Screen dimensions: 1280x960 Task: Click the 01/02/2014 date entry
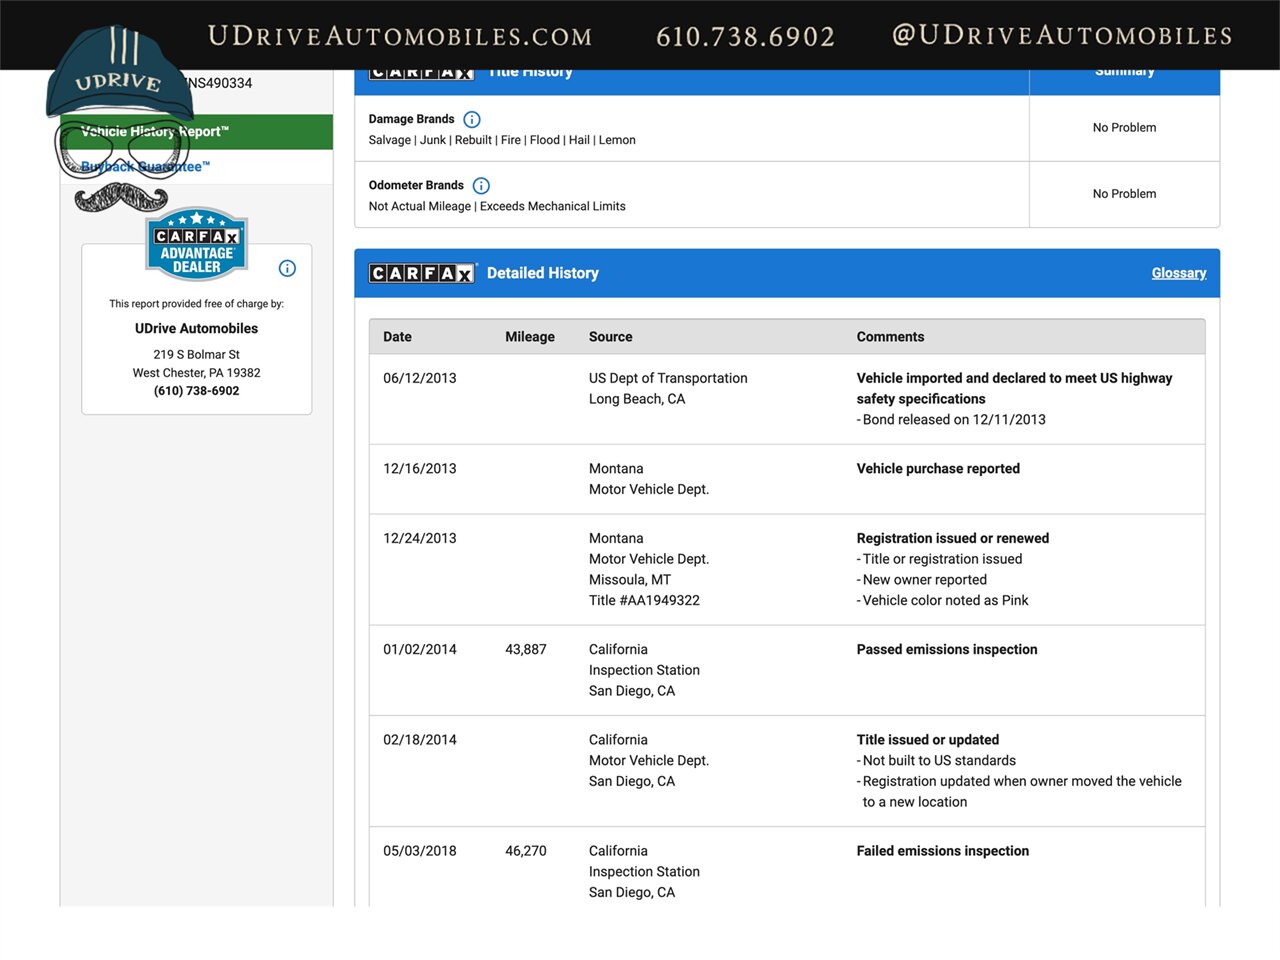tap(420, 649)
